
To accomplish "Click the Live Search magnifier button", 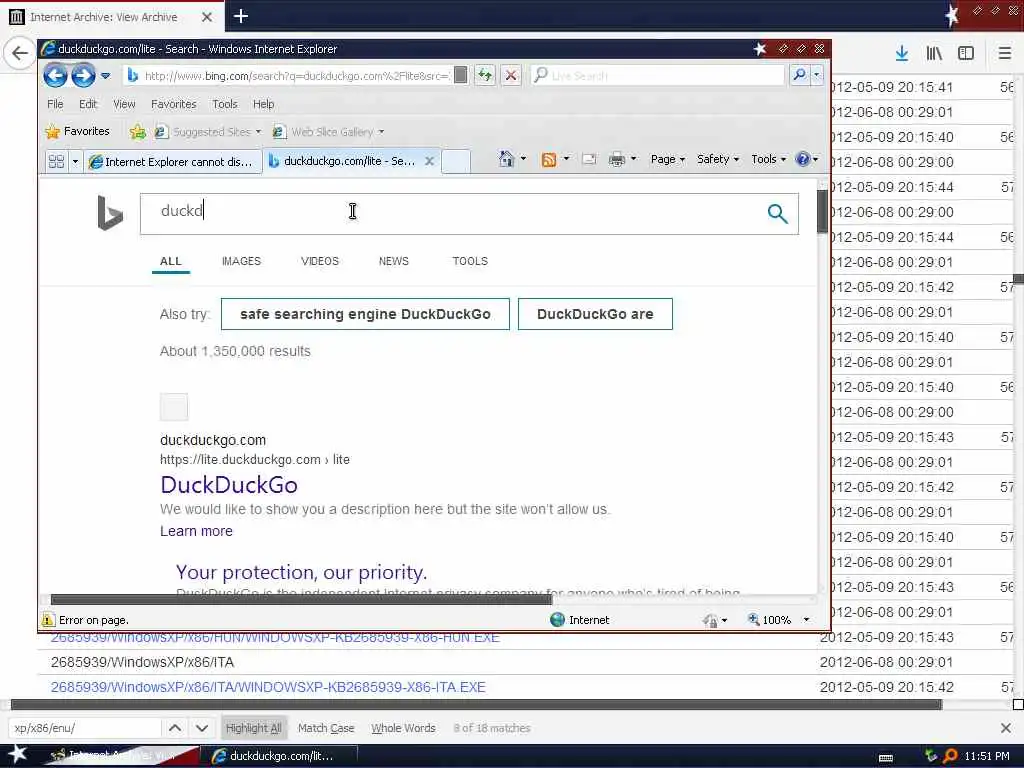I will tap(799, 75).
